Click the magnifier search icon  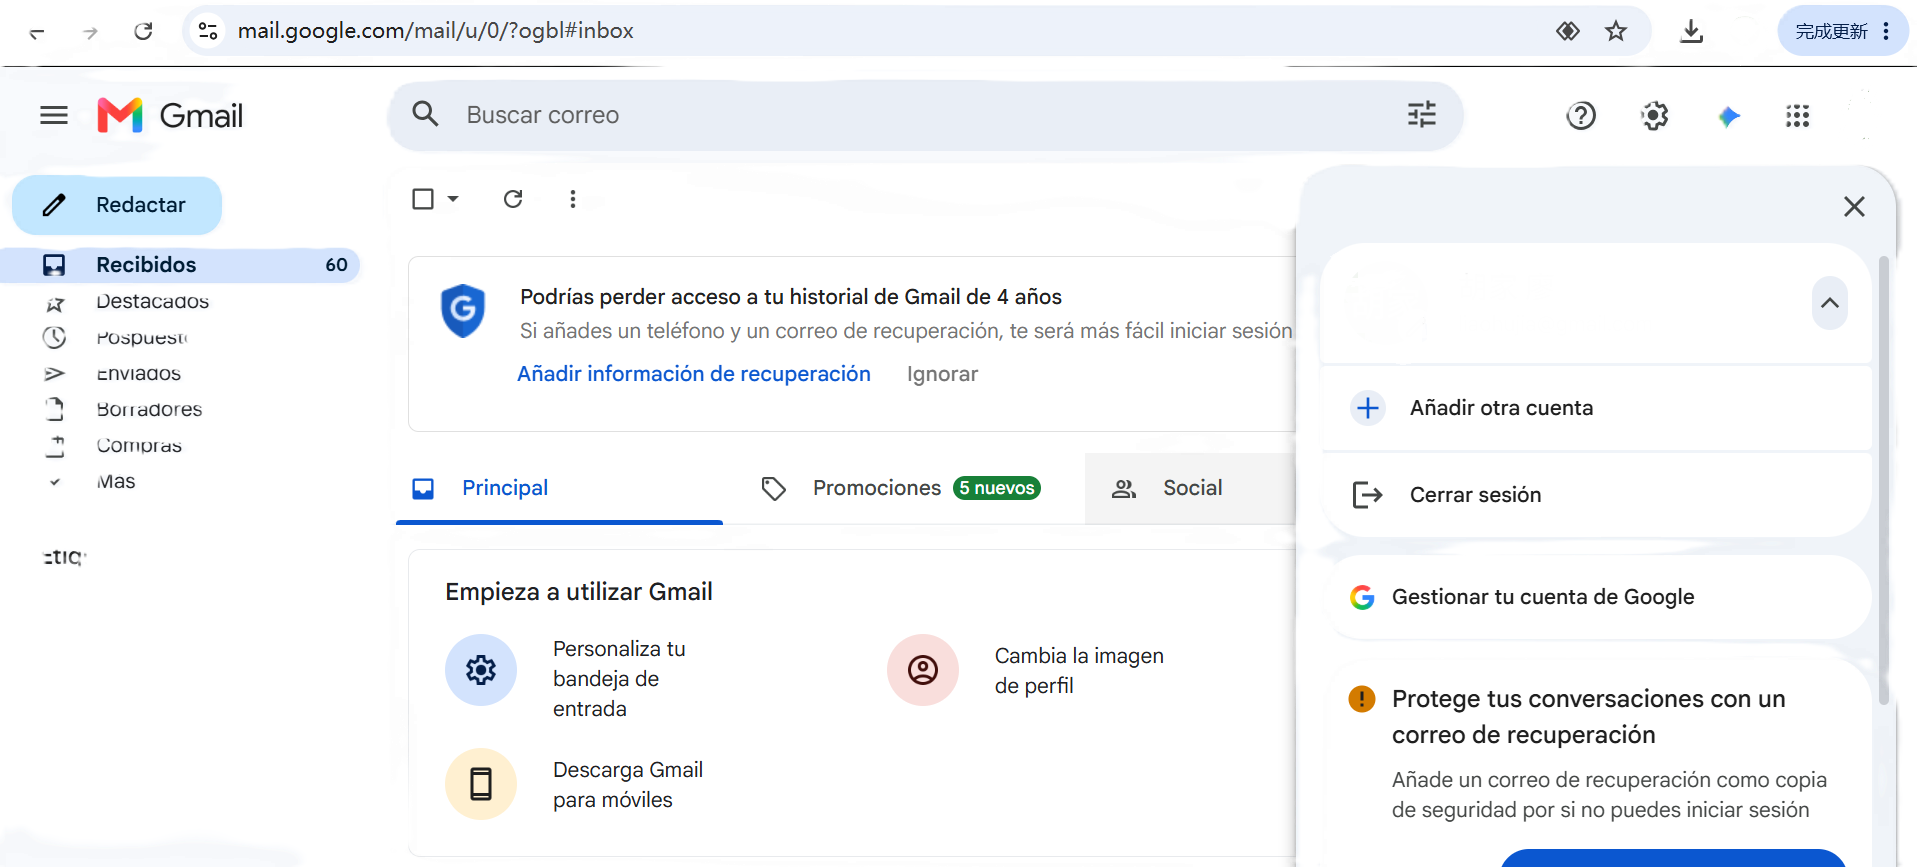425,114
